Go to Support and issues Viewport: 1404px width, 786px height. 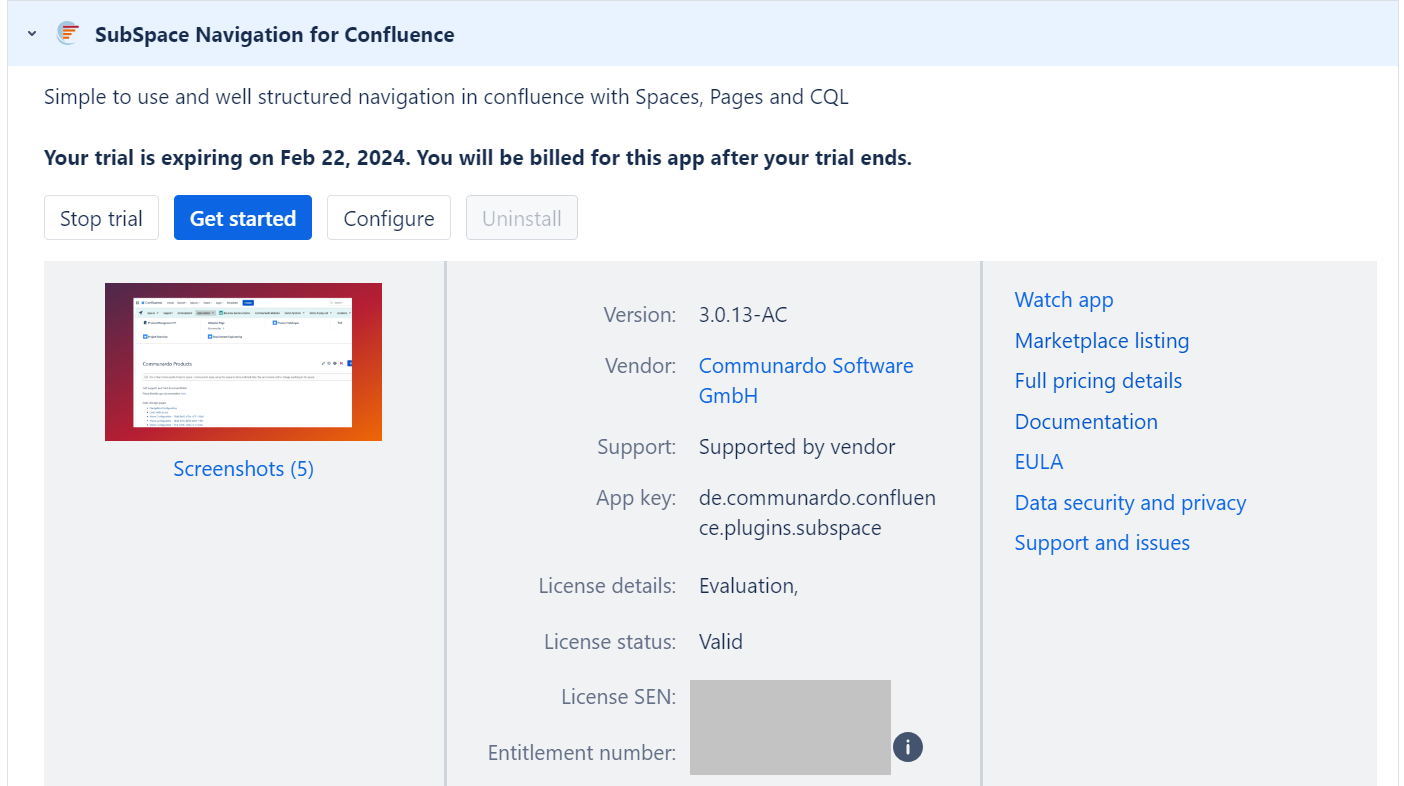(1102, 543)
